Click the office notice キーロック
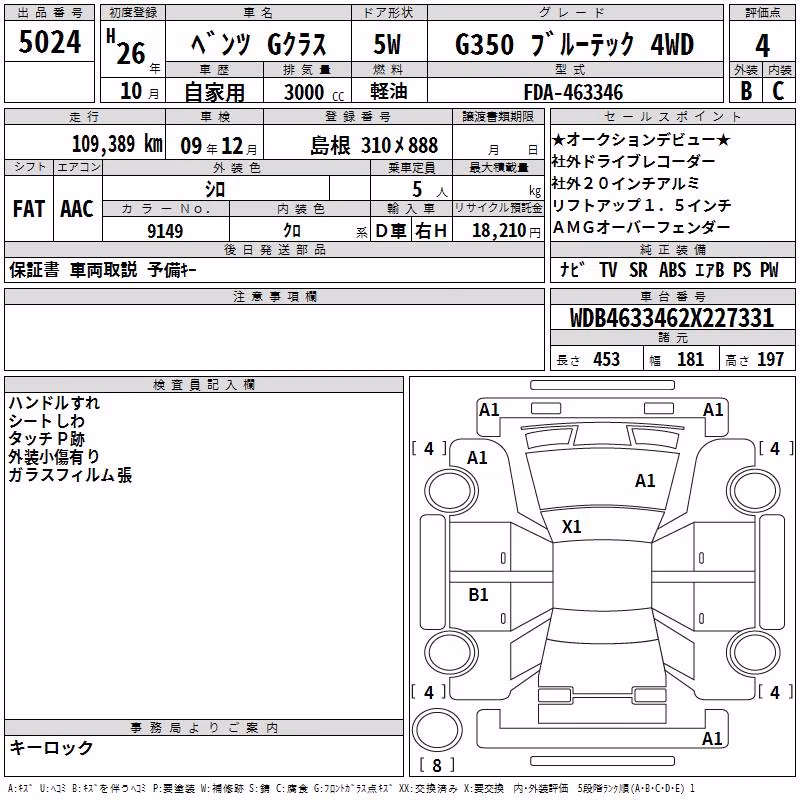This screenshot has width=800, height=800. click(x=51, y=747)
